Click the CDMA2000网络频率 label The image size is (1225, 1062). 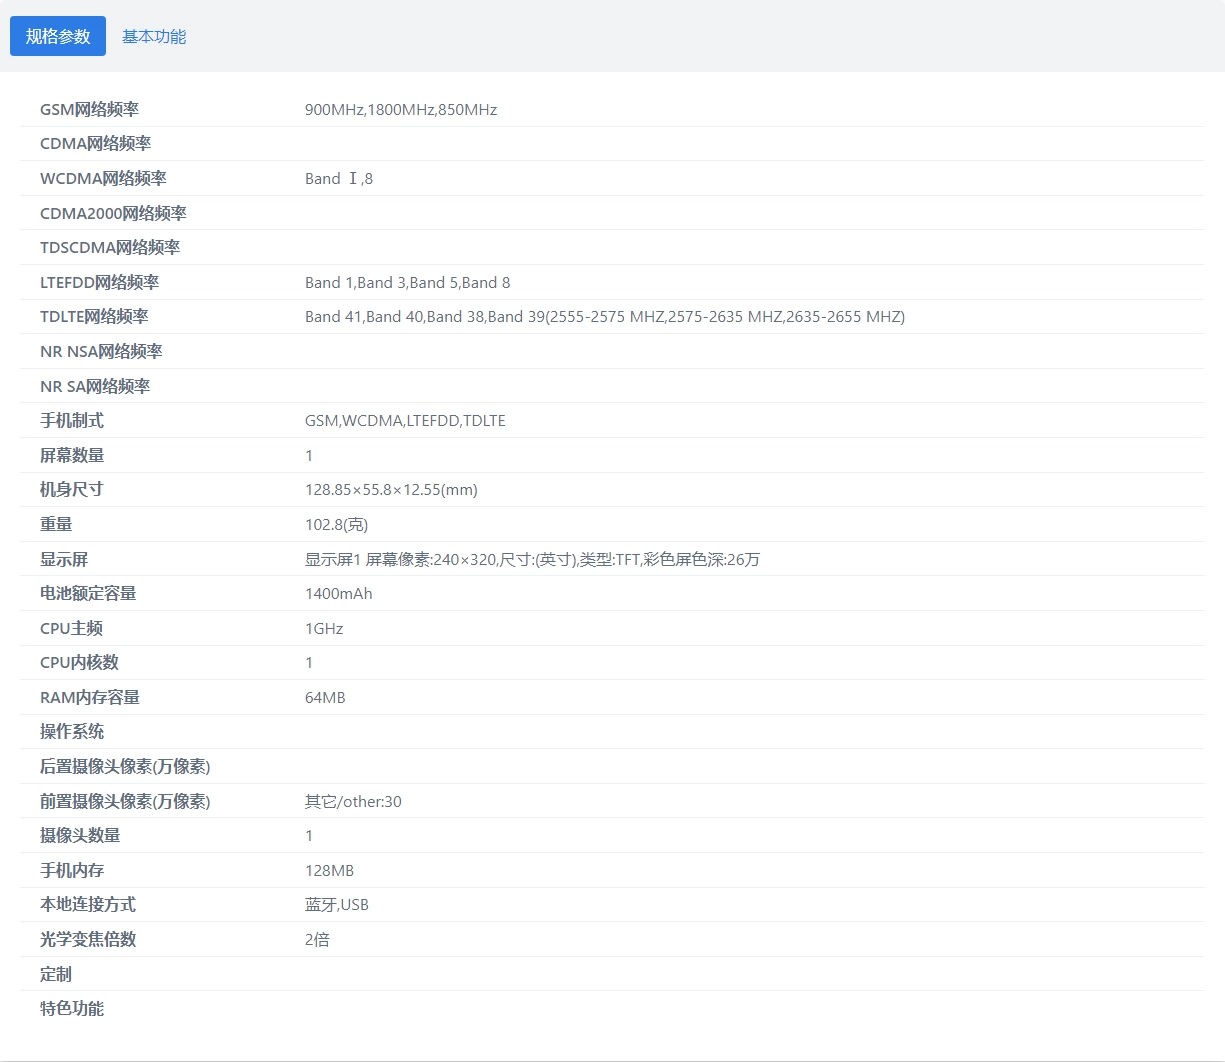(x=113, y=213)
